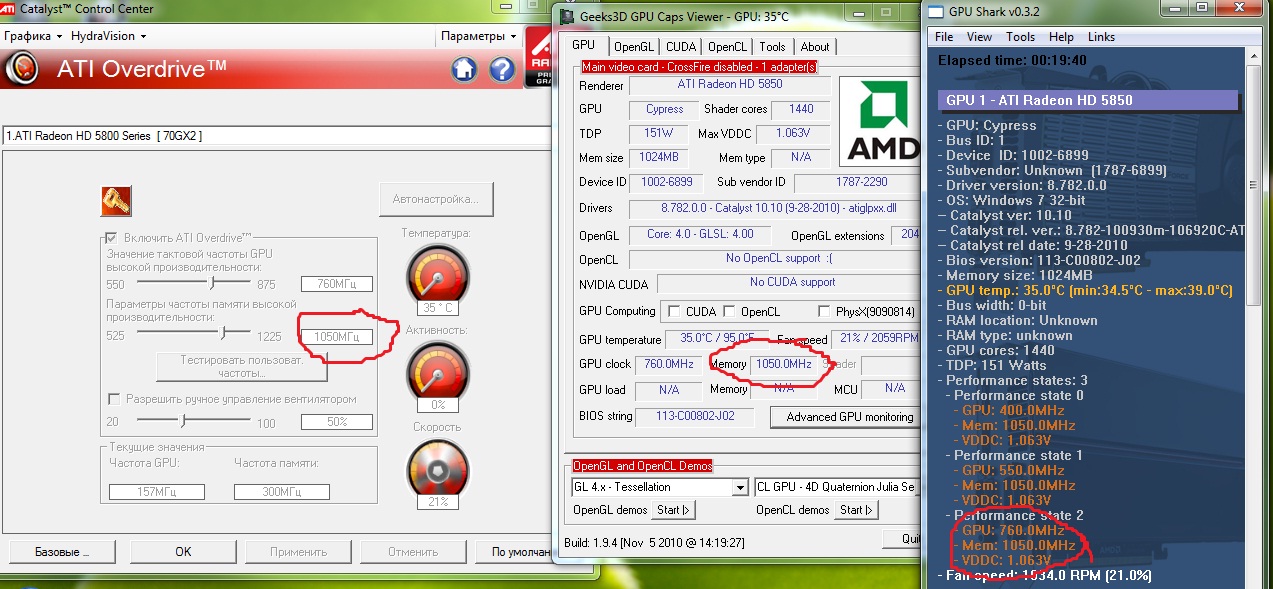Click the 50% fan speed value field
This screenshot has height=589, width=1273.
click(x=337, y=422)
